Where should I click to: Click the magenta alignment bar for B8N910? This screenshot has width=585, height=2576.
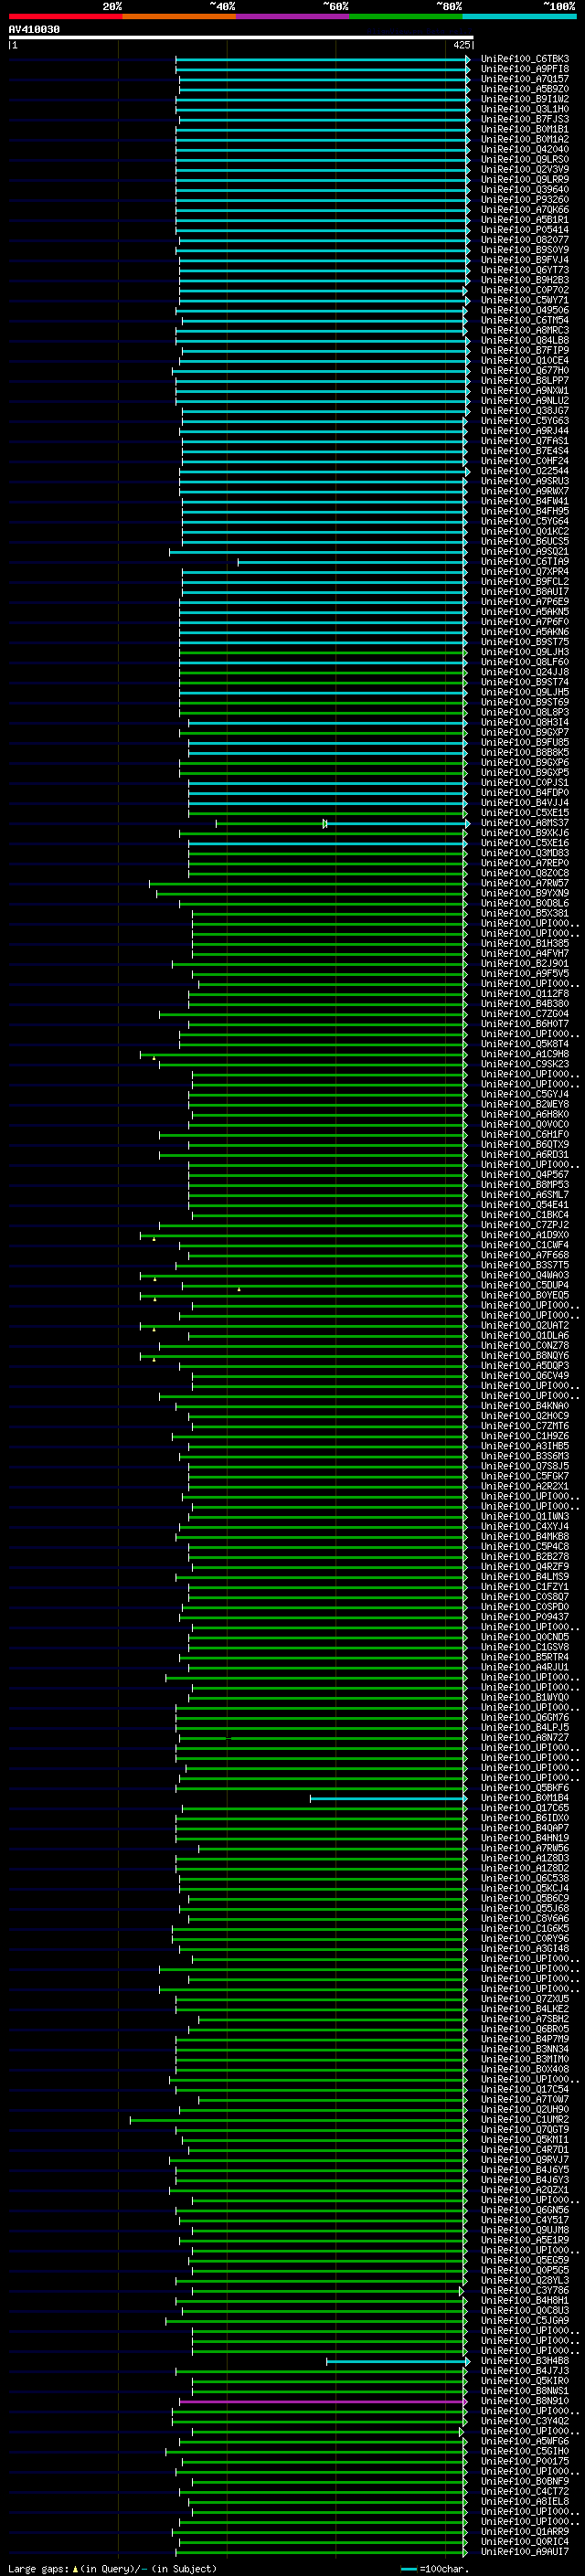click(x=323, y=2401)
